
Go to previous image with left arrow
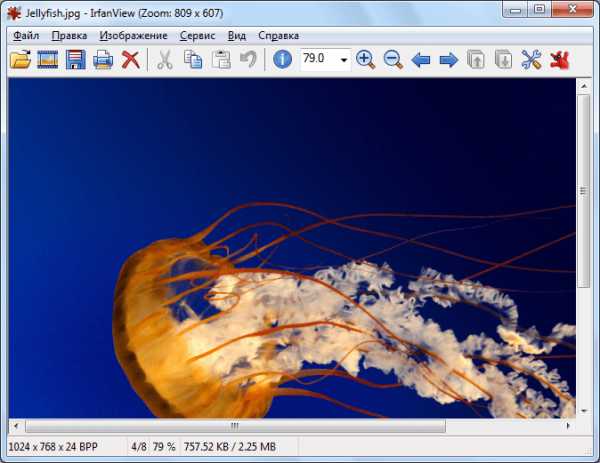point(421,60)
